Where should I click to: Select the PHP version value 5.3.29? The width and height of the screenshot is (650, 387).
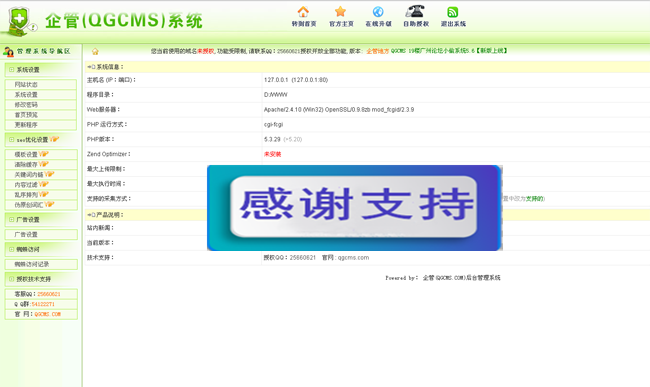272,140
